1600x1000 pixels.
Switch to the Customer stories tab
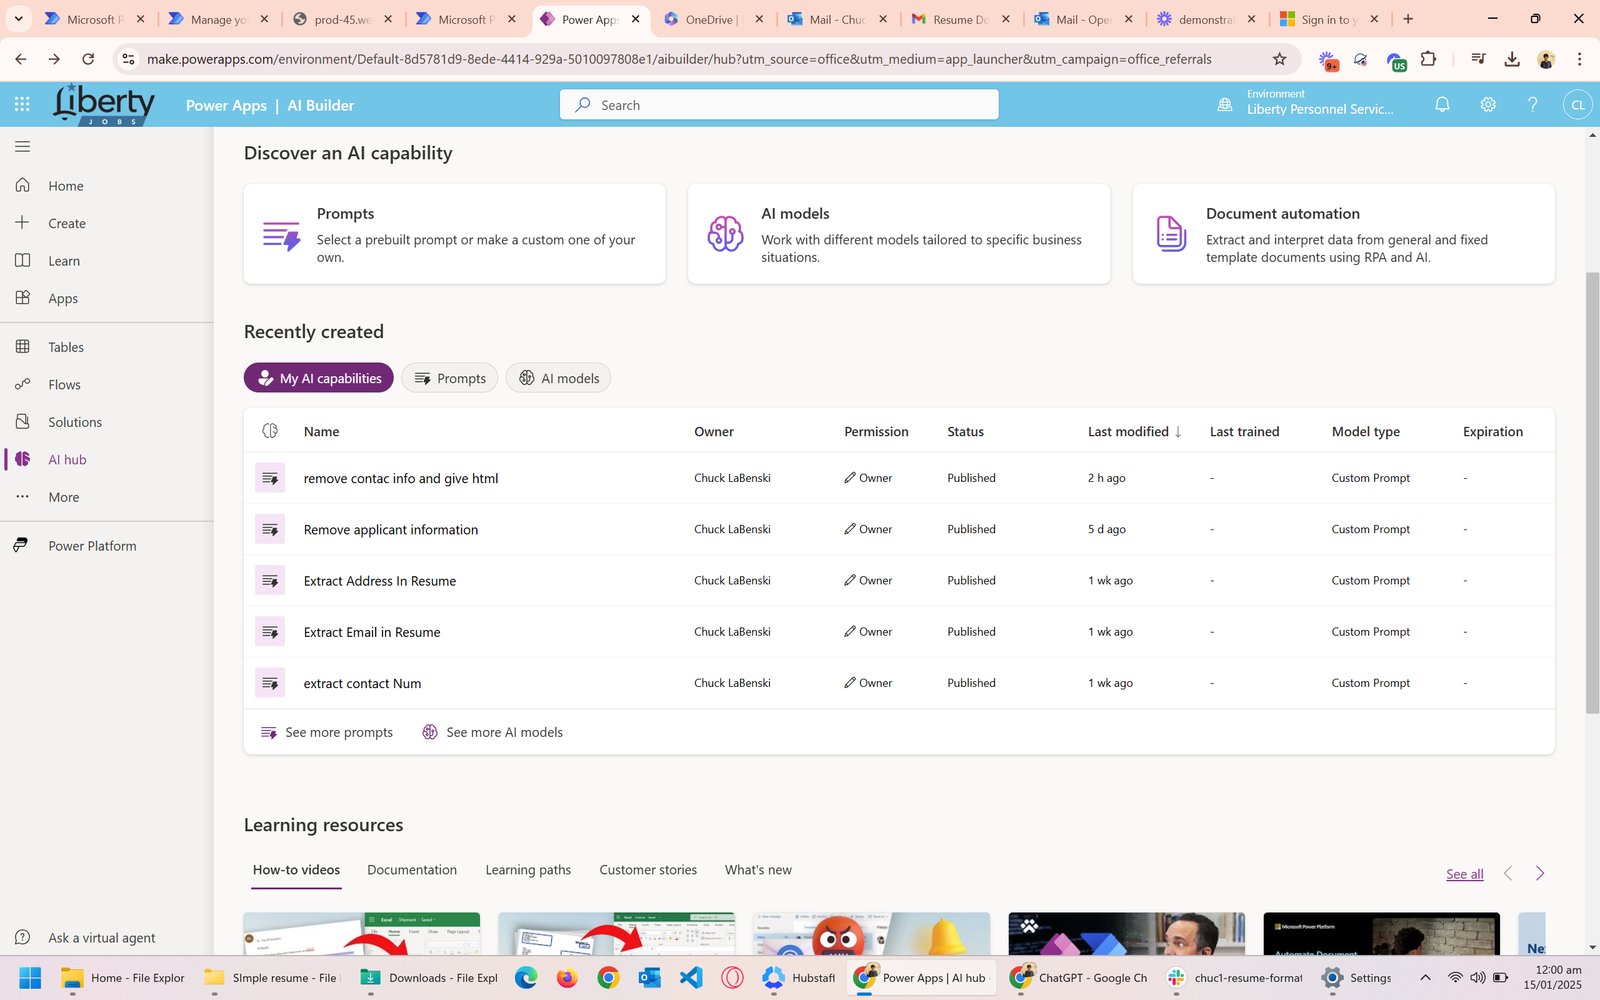tap(648, 870)
